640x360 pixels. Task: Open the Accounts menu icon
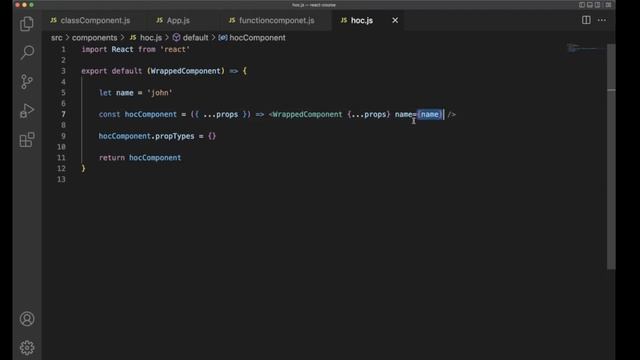pos(27,319)
